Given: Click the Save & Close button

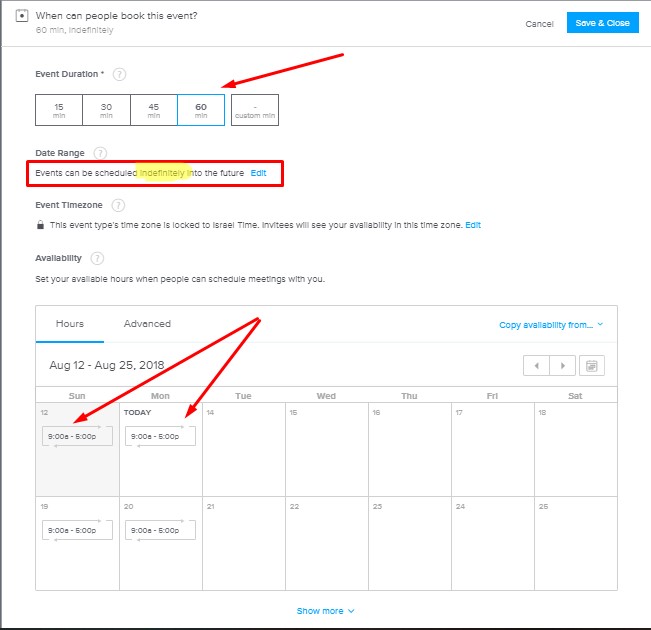Looking at the screenshot, I should pyautogui.click(x=602, y=23).
